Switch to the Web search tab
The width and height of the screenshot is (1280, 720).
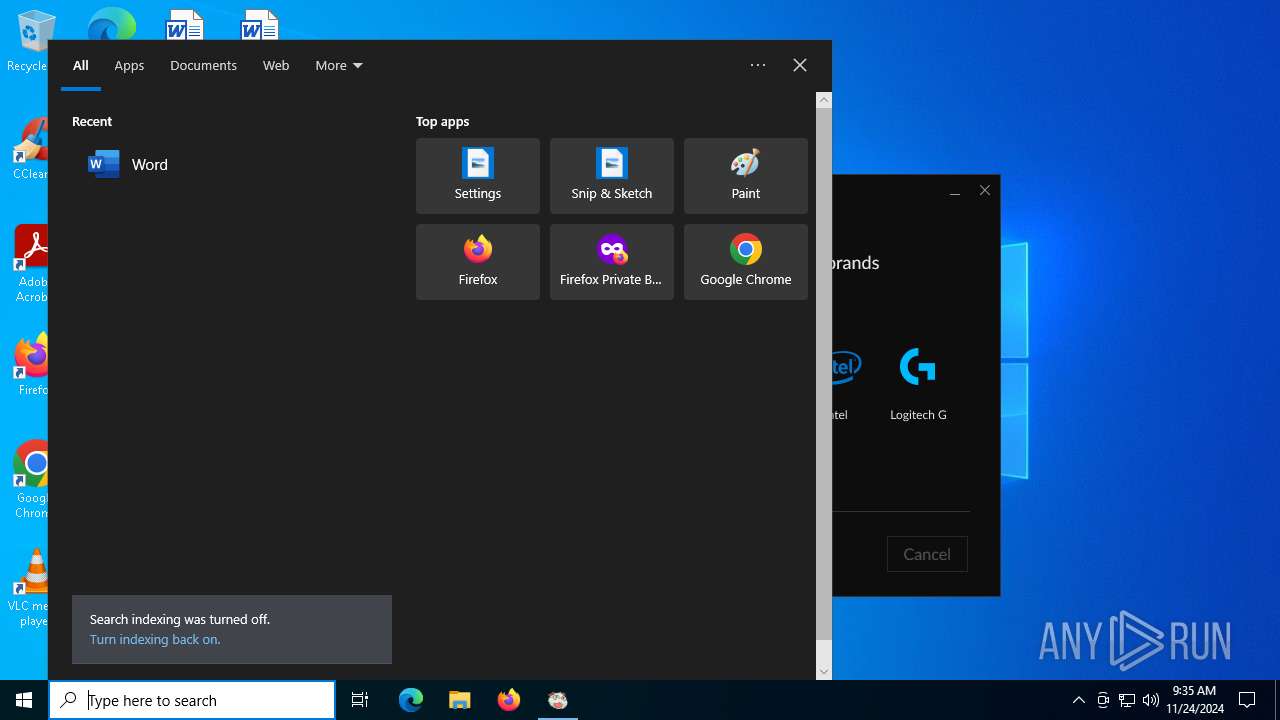click(x=276, y=65)
